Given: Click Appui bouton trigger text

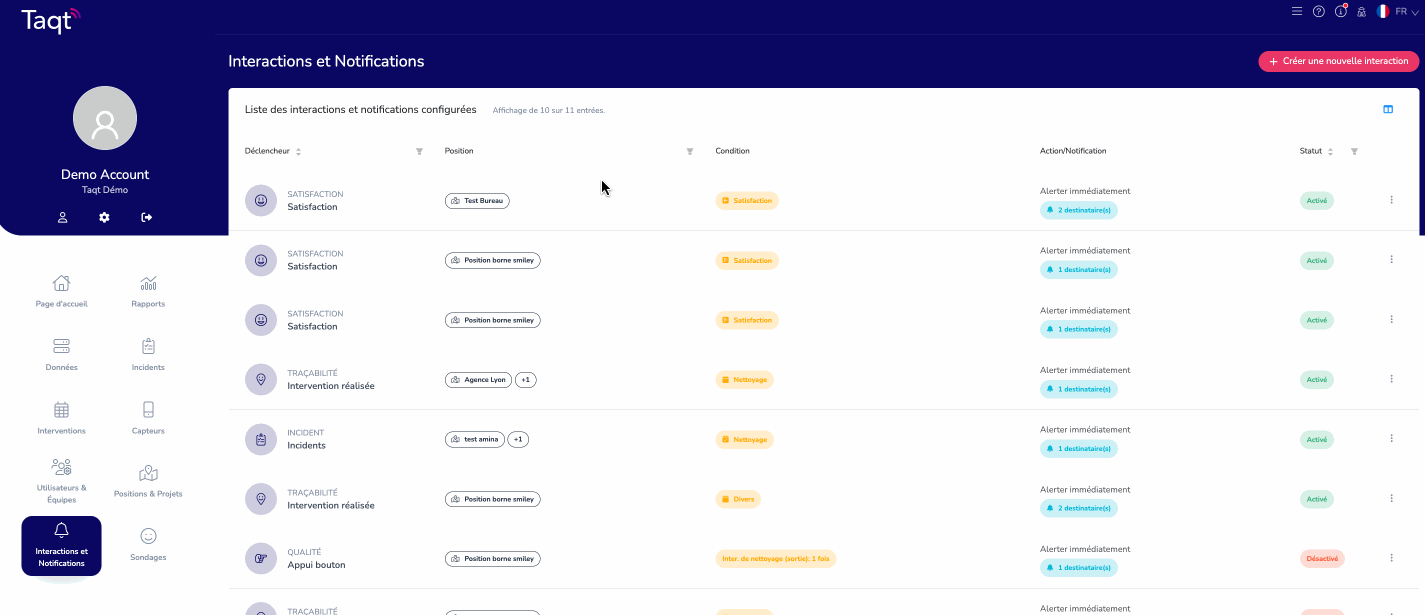Looking at the screenshot, I should point(316,565).
